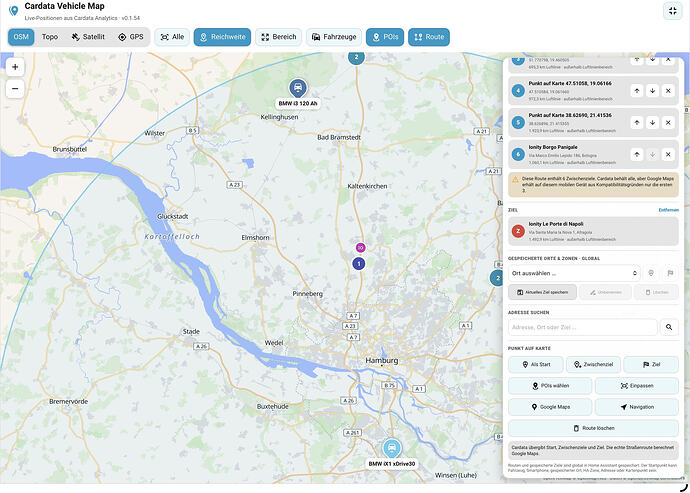This screenshot has height=493, width=690.
Task: Set map point as Ziel
Action: (651, 364)
